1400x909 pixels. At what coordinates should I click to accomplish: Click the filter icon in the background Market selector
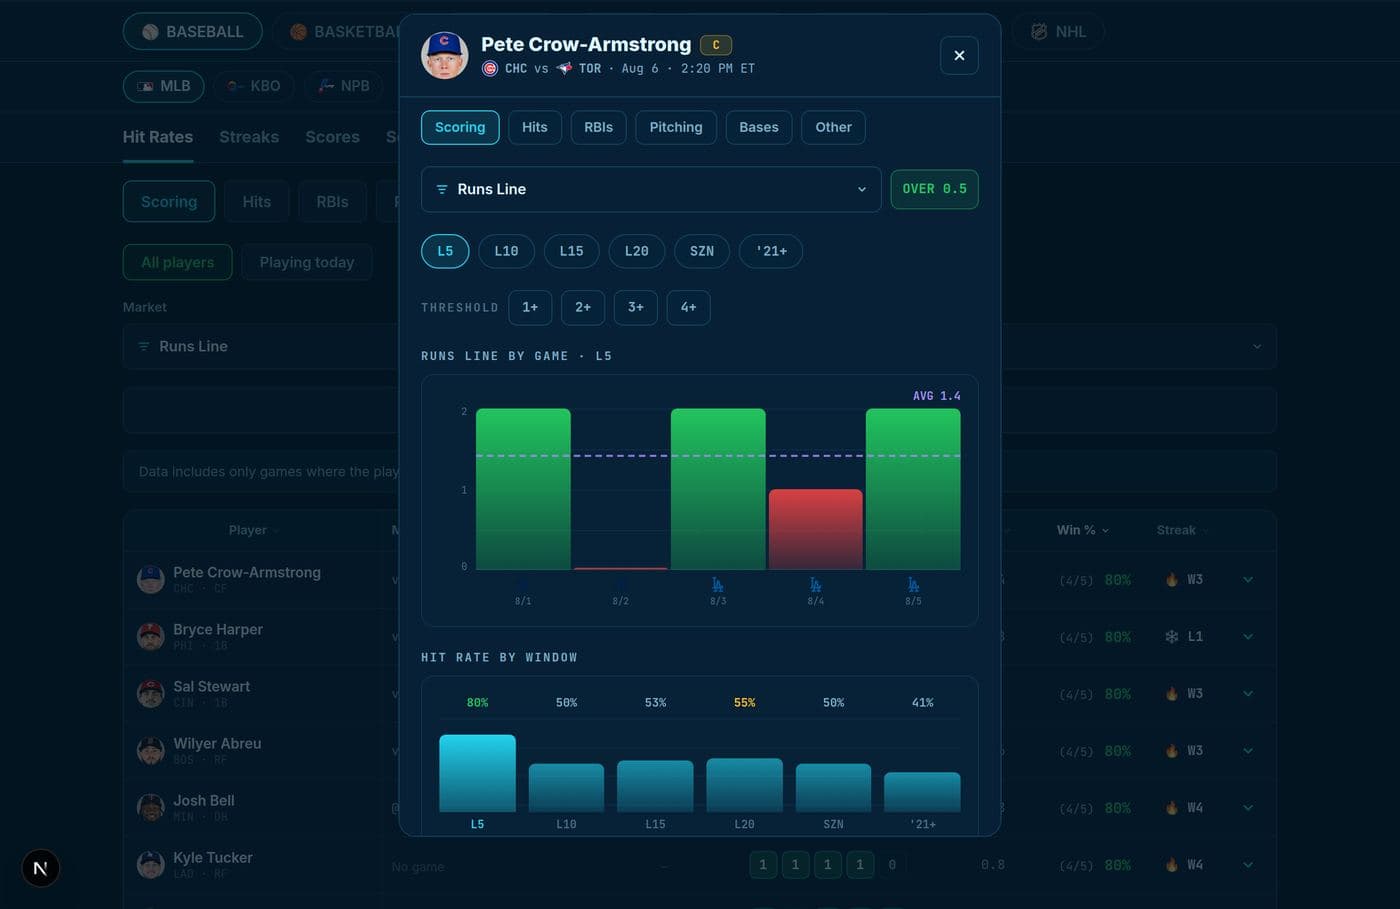tap(144, 346)
